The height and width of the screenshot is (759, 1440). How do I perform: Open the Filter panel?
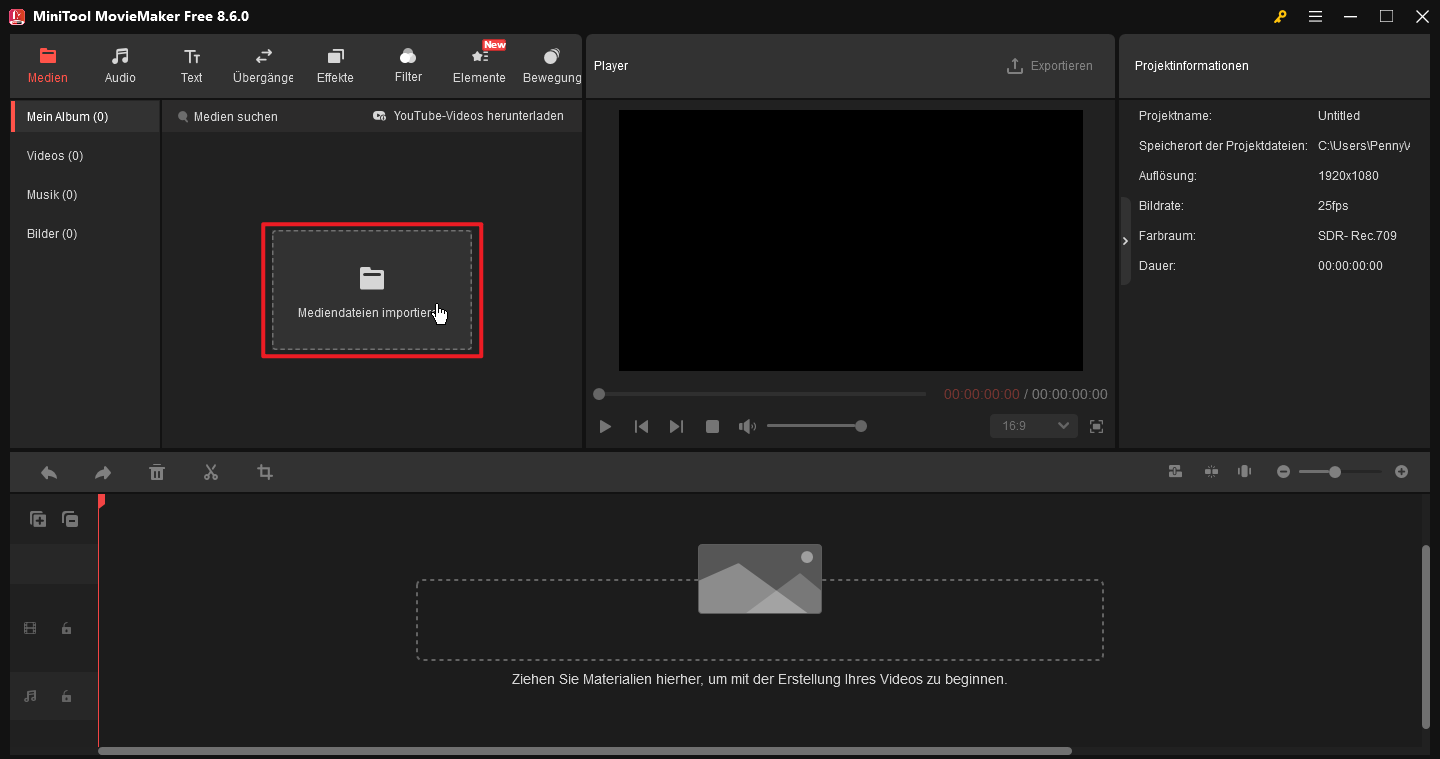(408, 65)
